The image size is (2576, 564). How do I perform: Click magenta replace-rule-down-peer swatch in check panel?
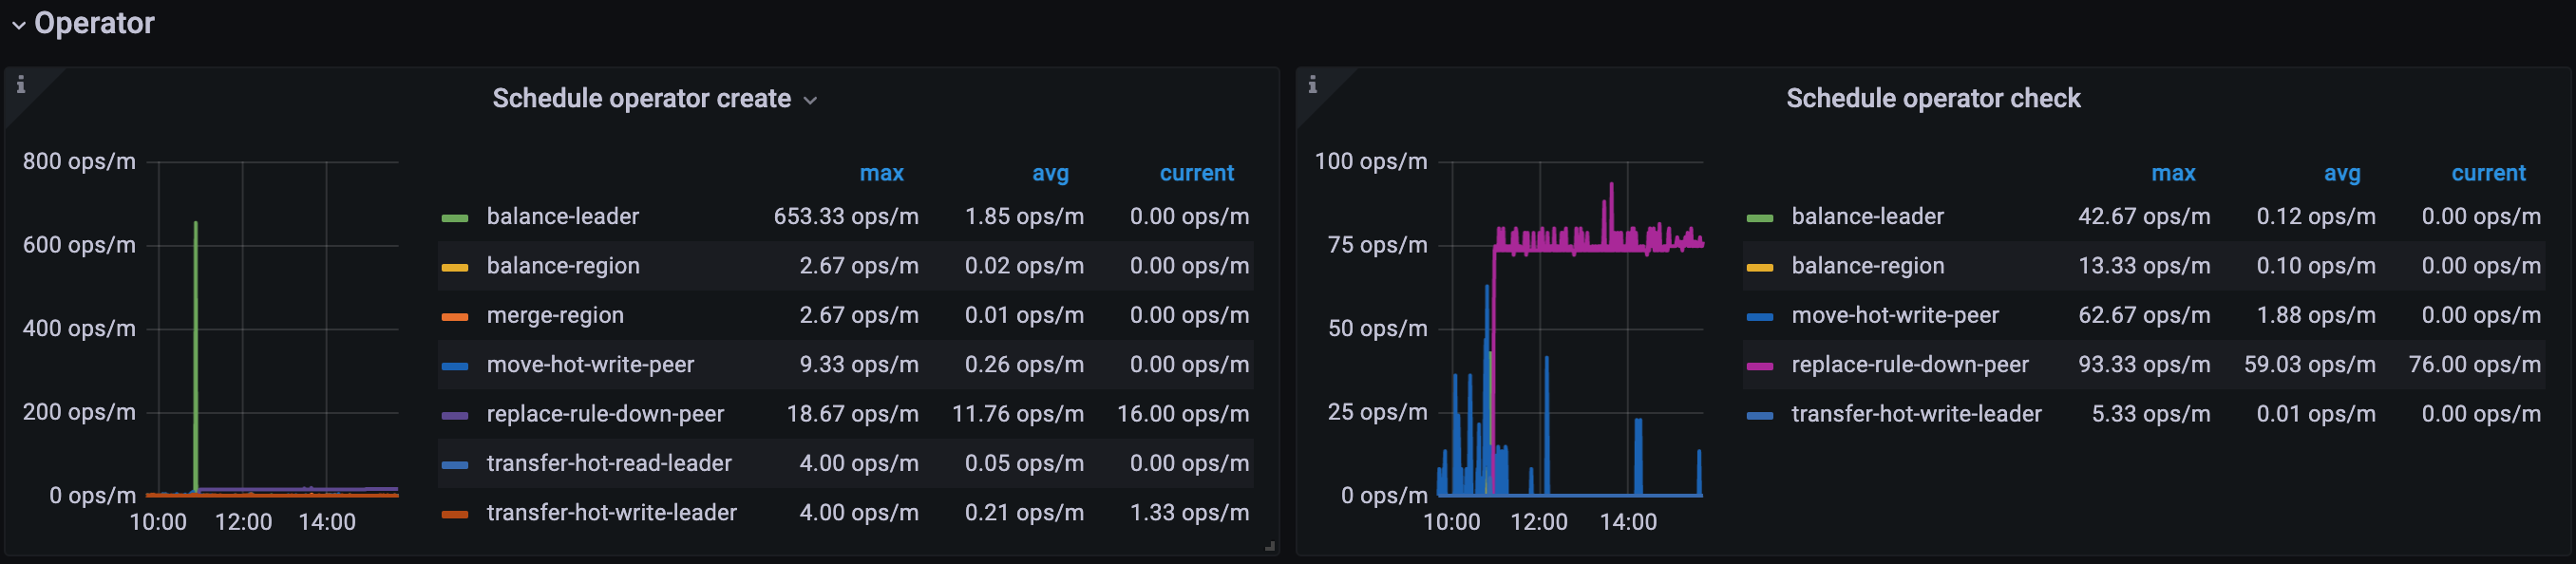tap(1759, 366)
